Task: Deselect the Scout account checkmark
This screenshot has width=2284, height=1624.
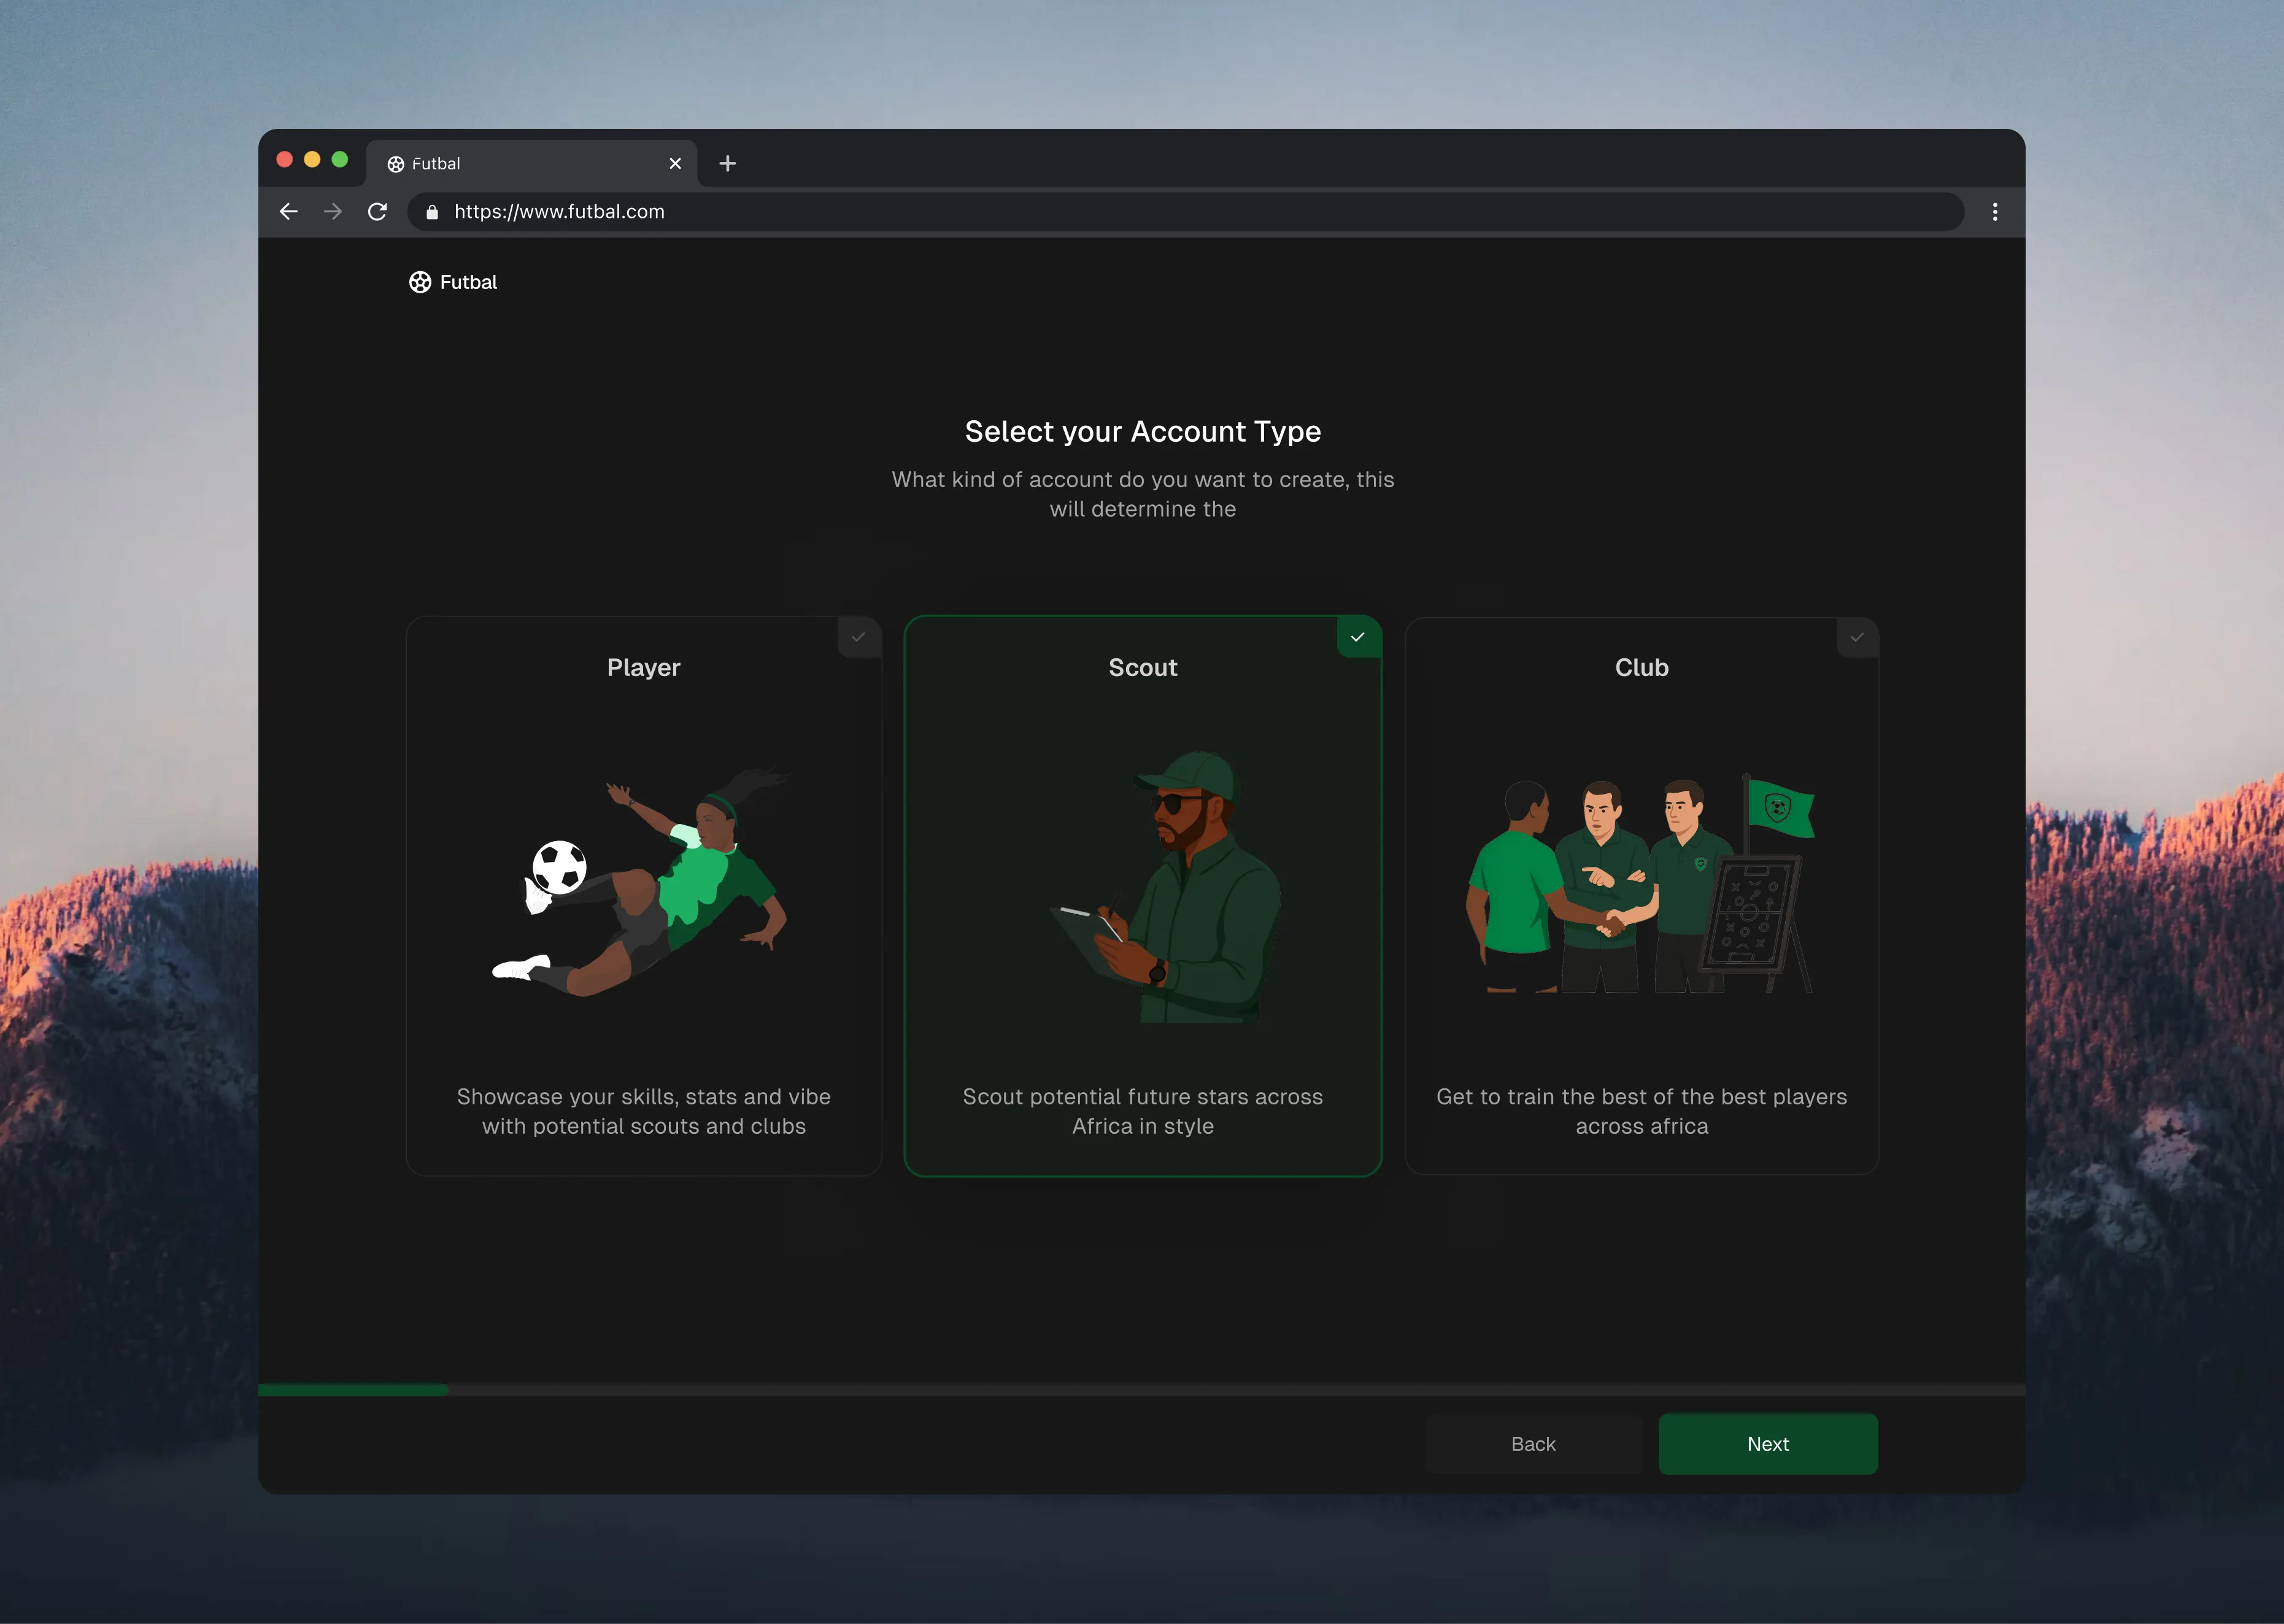Action: [1358, 637]
